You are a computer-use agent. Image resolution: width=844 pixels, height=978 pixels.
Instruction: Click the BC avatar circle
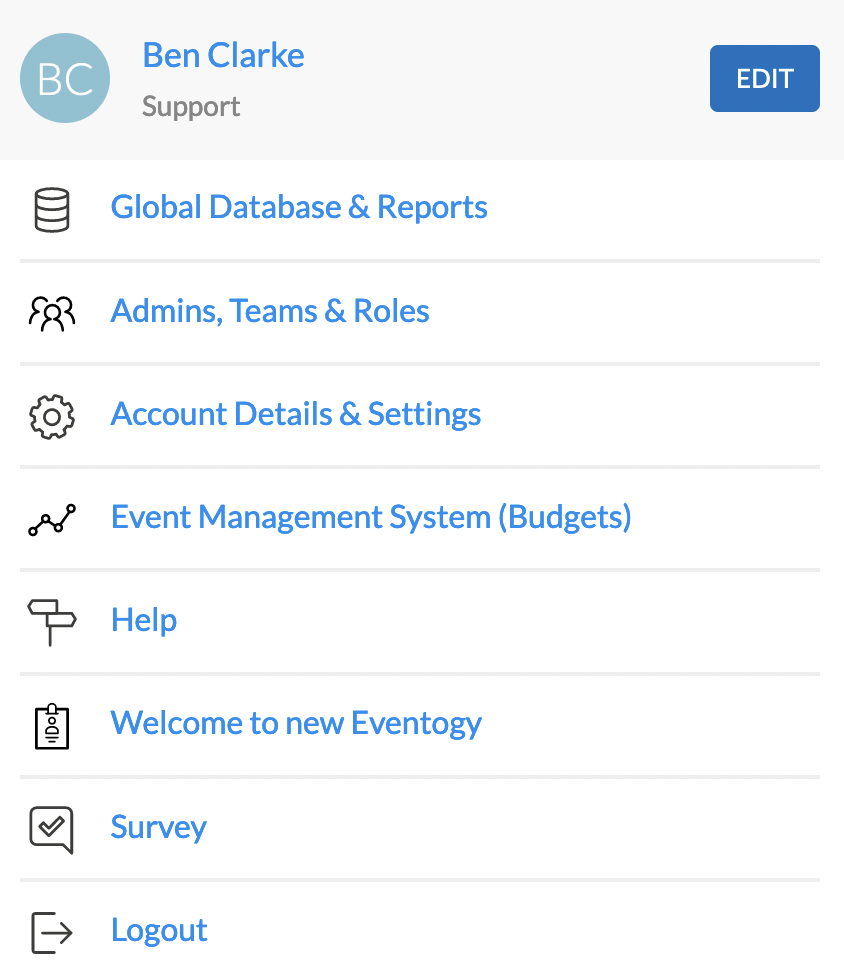[x=65, y=78]
